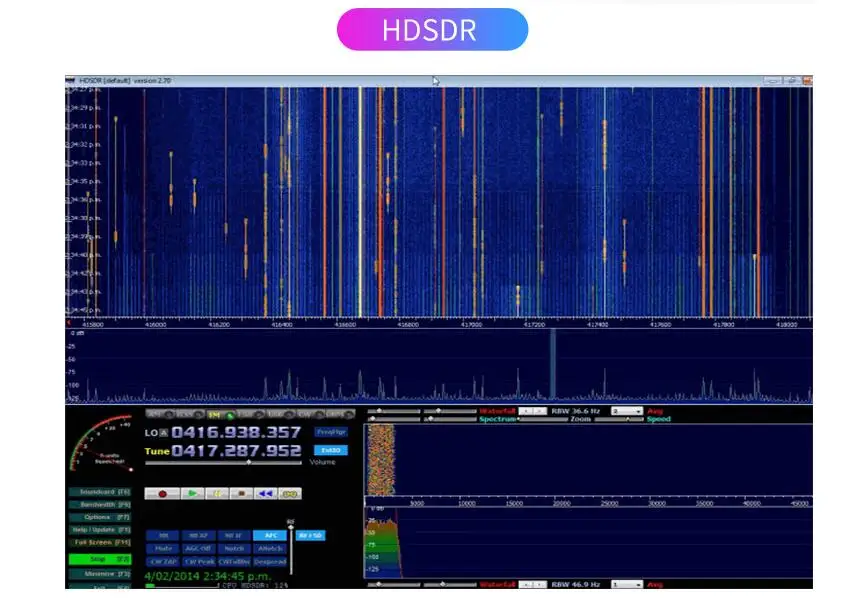This screenshot has height=599, width=861.
Task: Stop playback with the square stop button
Action: [x=241, y=494]
